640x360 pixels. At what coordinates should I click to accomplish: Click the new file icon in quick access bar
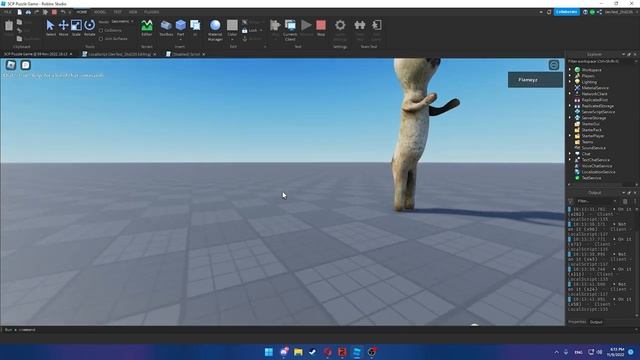pos(19,12)
